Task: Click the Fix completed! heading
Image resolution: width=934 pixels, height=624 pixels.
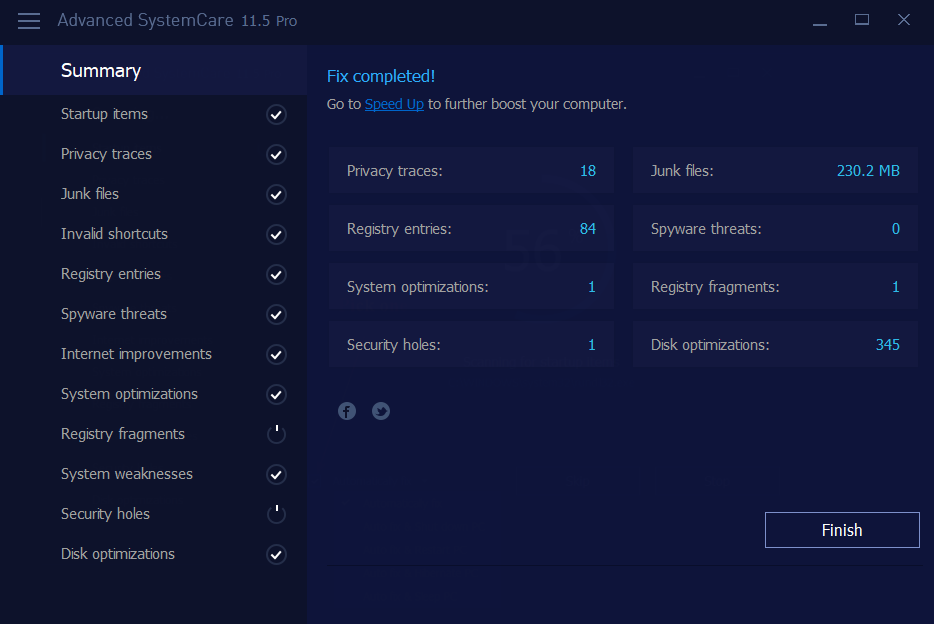Action: point(381,76)
